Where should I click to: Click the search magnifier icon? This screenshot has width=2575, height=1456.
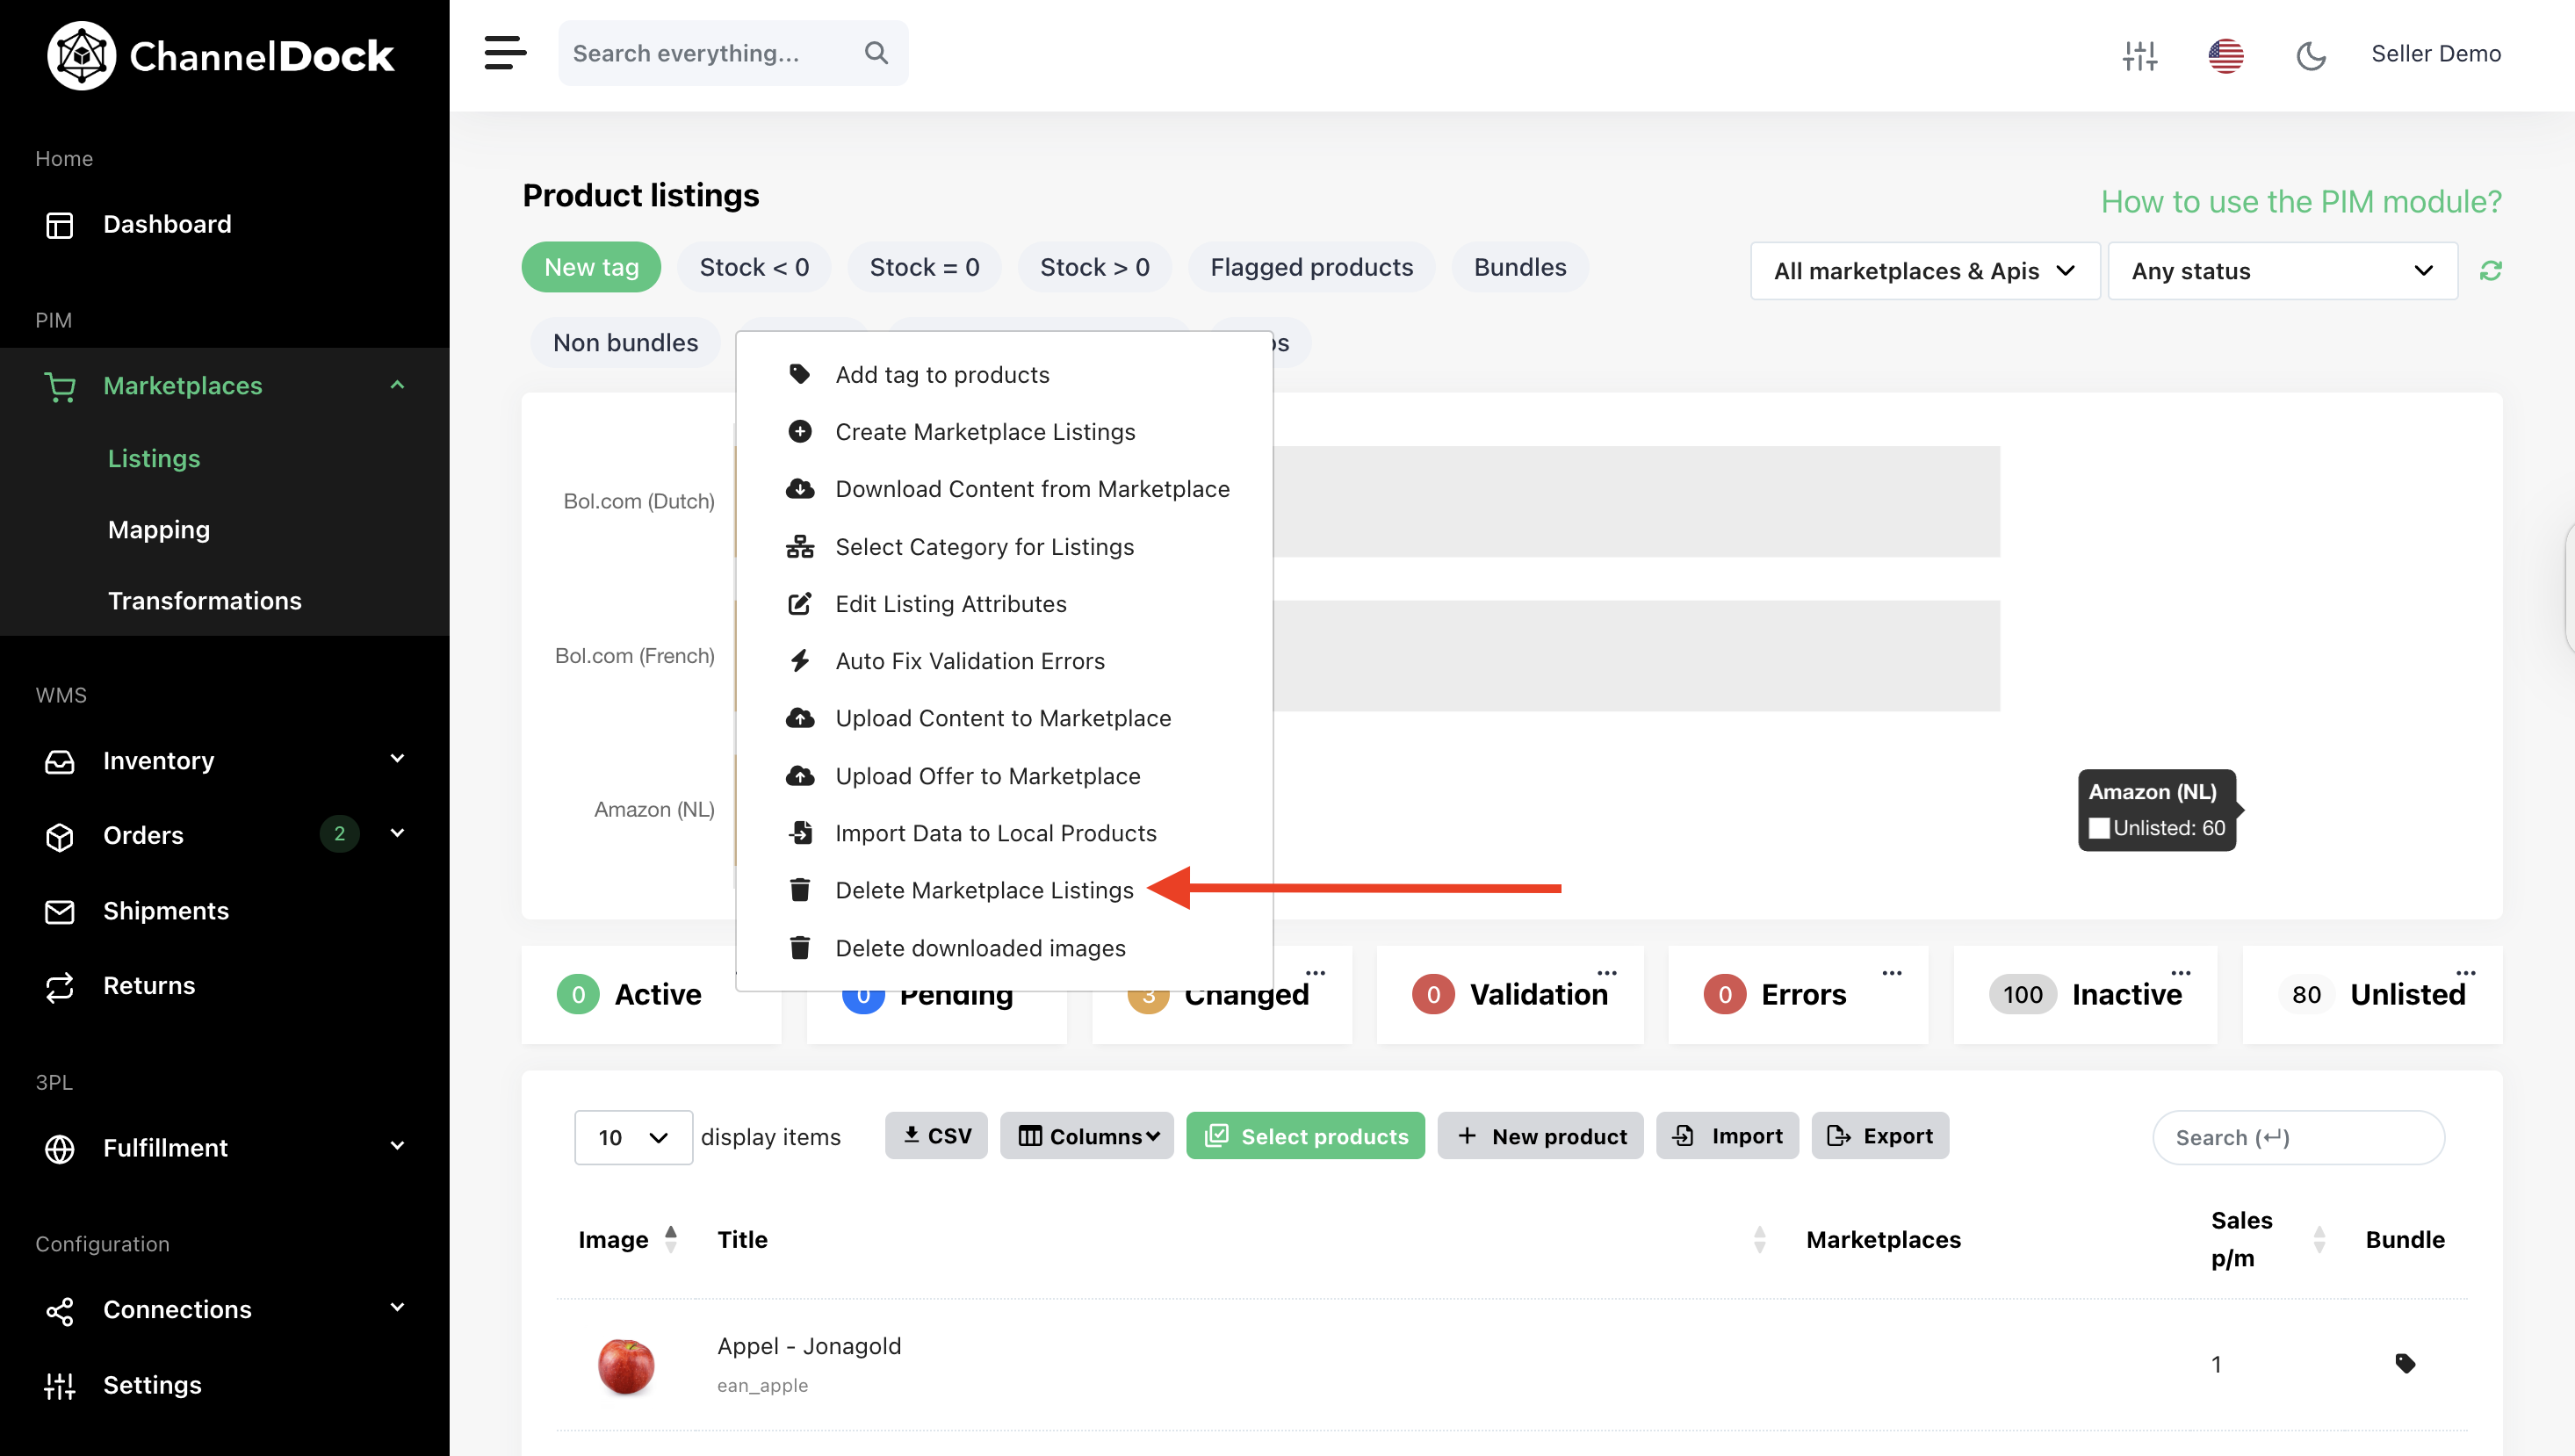[x=876, y=53]
